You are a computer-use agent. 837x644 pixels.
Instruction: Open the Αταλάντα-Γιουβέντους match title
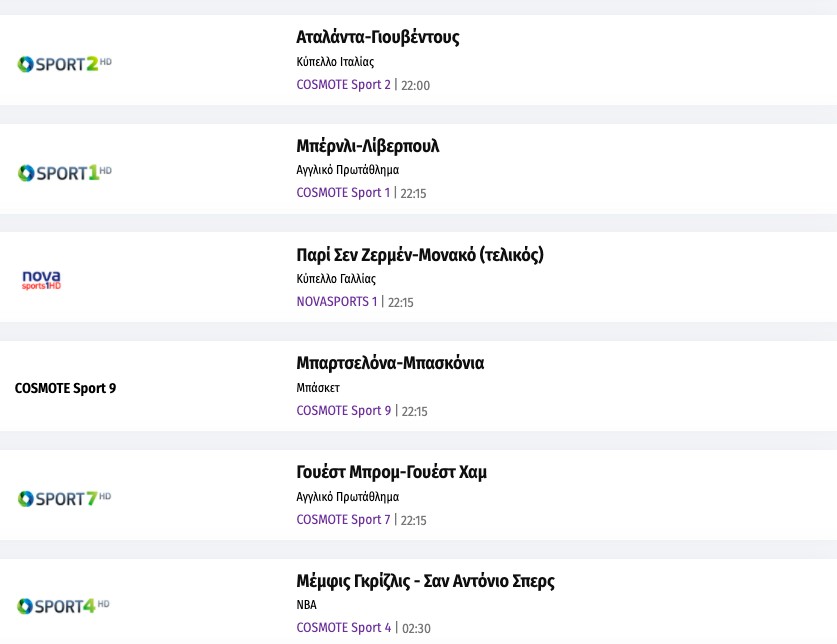tap(378, 38)
